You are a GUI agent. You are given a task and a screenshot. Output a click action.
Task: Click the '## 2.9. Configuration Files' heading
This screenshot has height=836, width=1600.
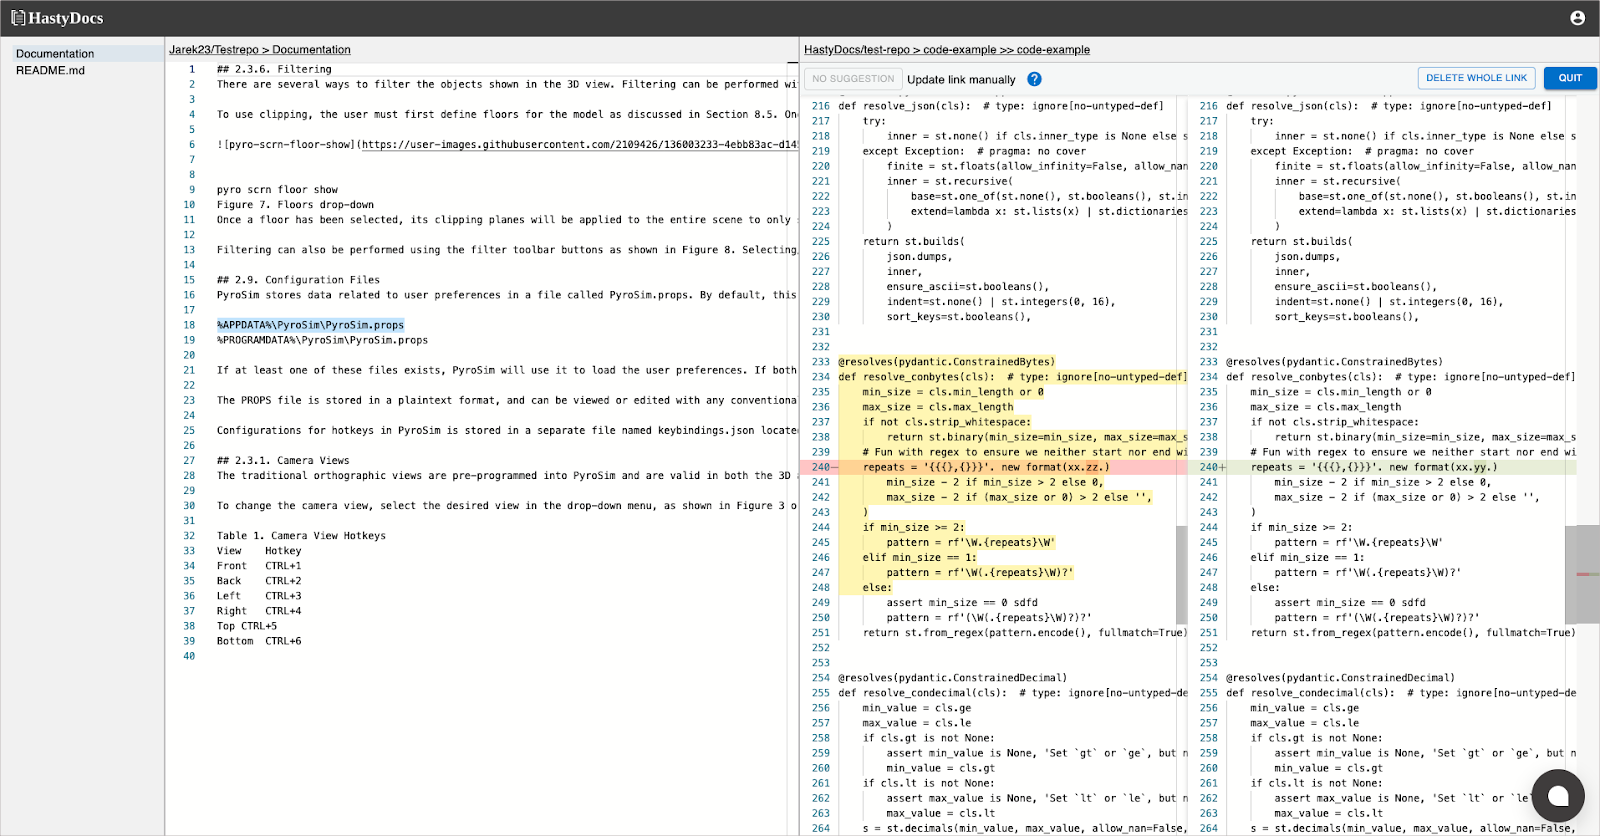pyautogui.click(x=298, y=280)
